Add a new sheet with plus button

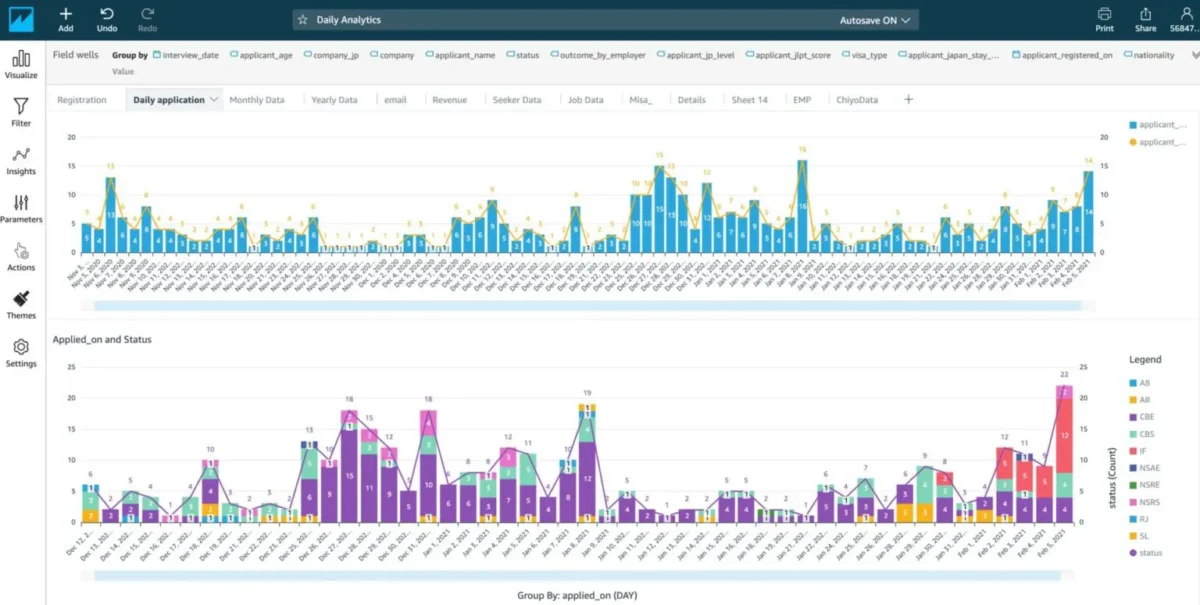coord(908,100)
